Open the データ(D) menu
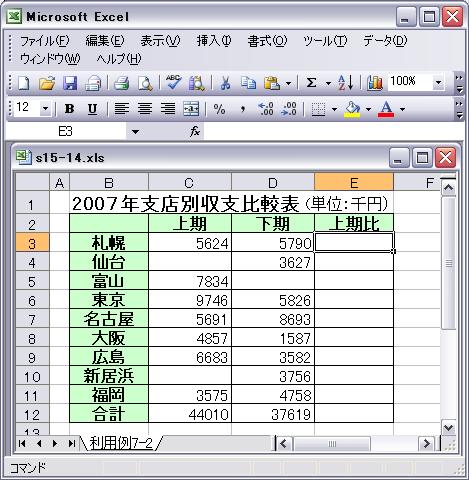 385,41
